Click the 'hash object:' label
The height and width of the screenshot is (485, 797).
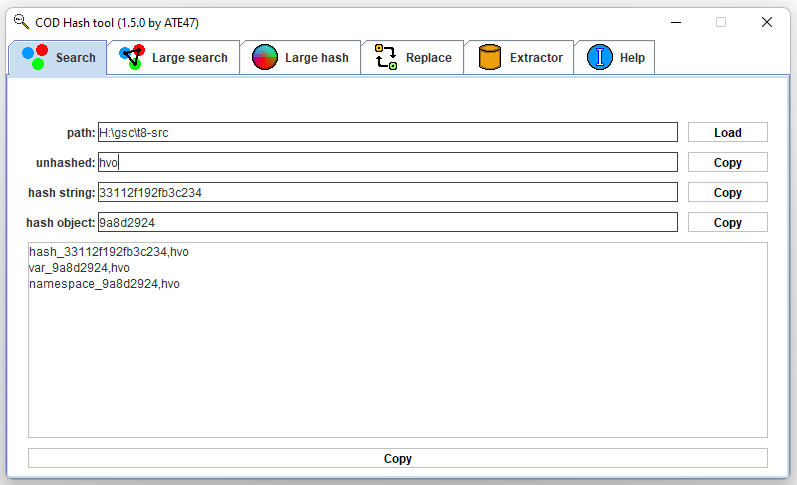tap(60, 223)
